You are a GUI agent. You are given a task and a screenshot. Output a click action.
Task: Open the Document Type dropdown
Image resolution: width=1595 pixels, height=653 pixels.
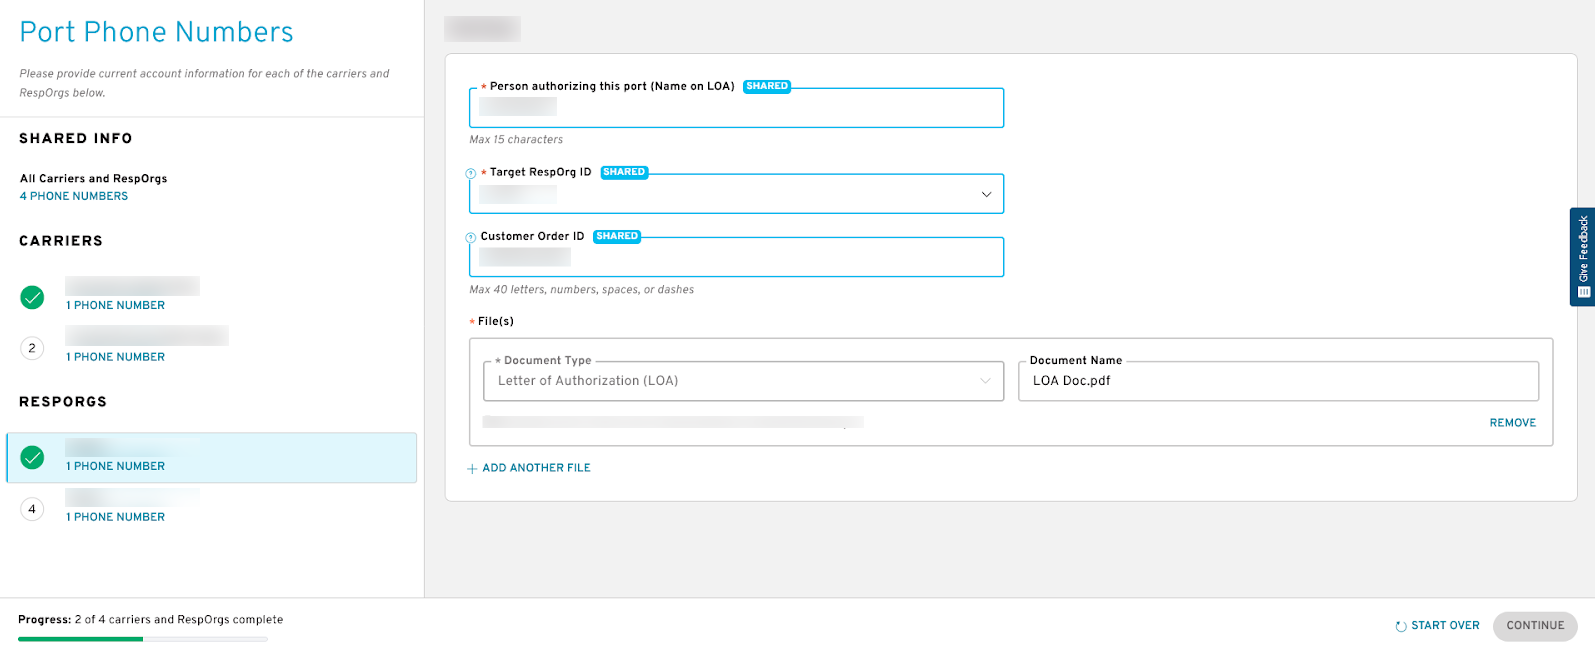pyautogui.click(x=736, y=381)
